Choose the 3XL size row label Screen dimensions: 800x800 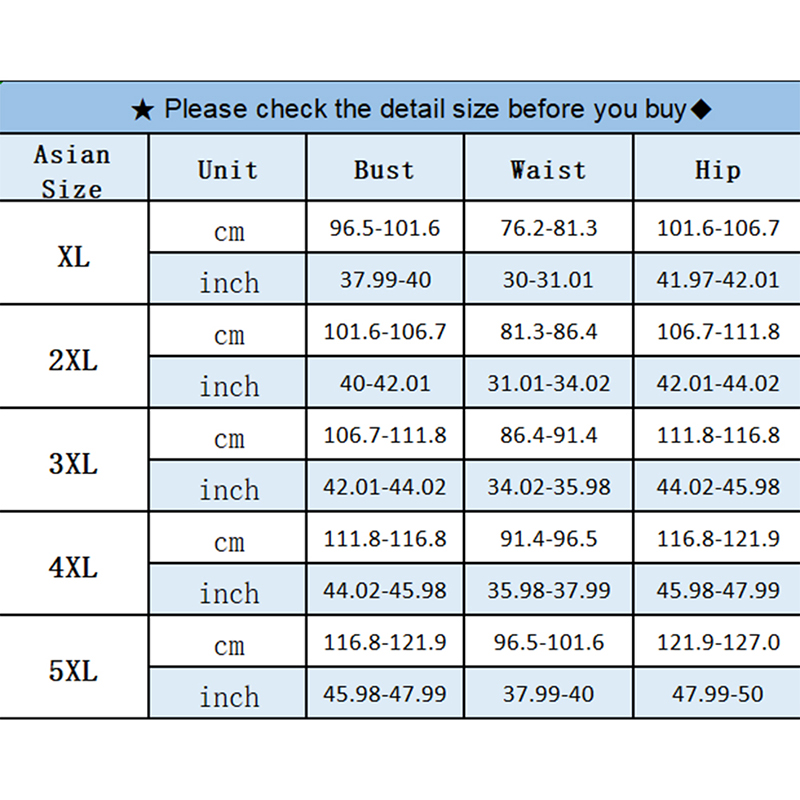point(73,463)
